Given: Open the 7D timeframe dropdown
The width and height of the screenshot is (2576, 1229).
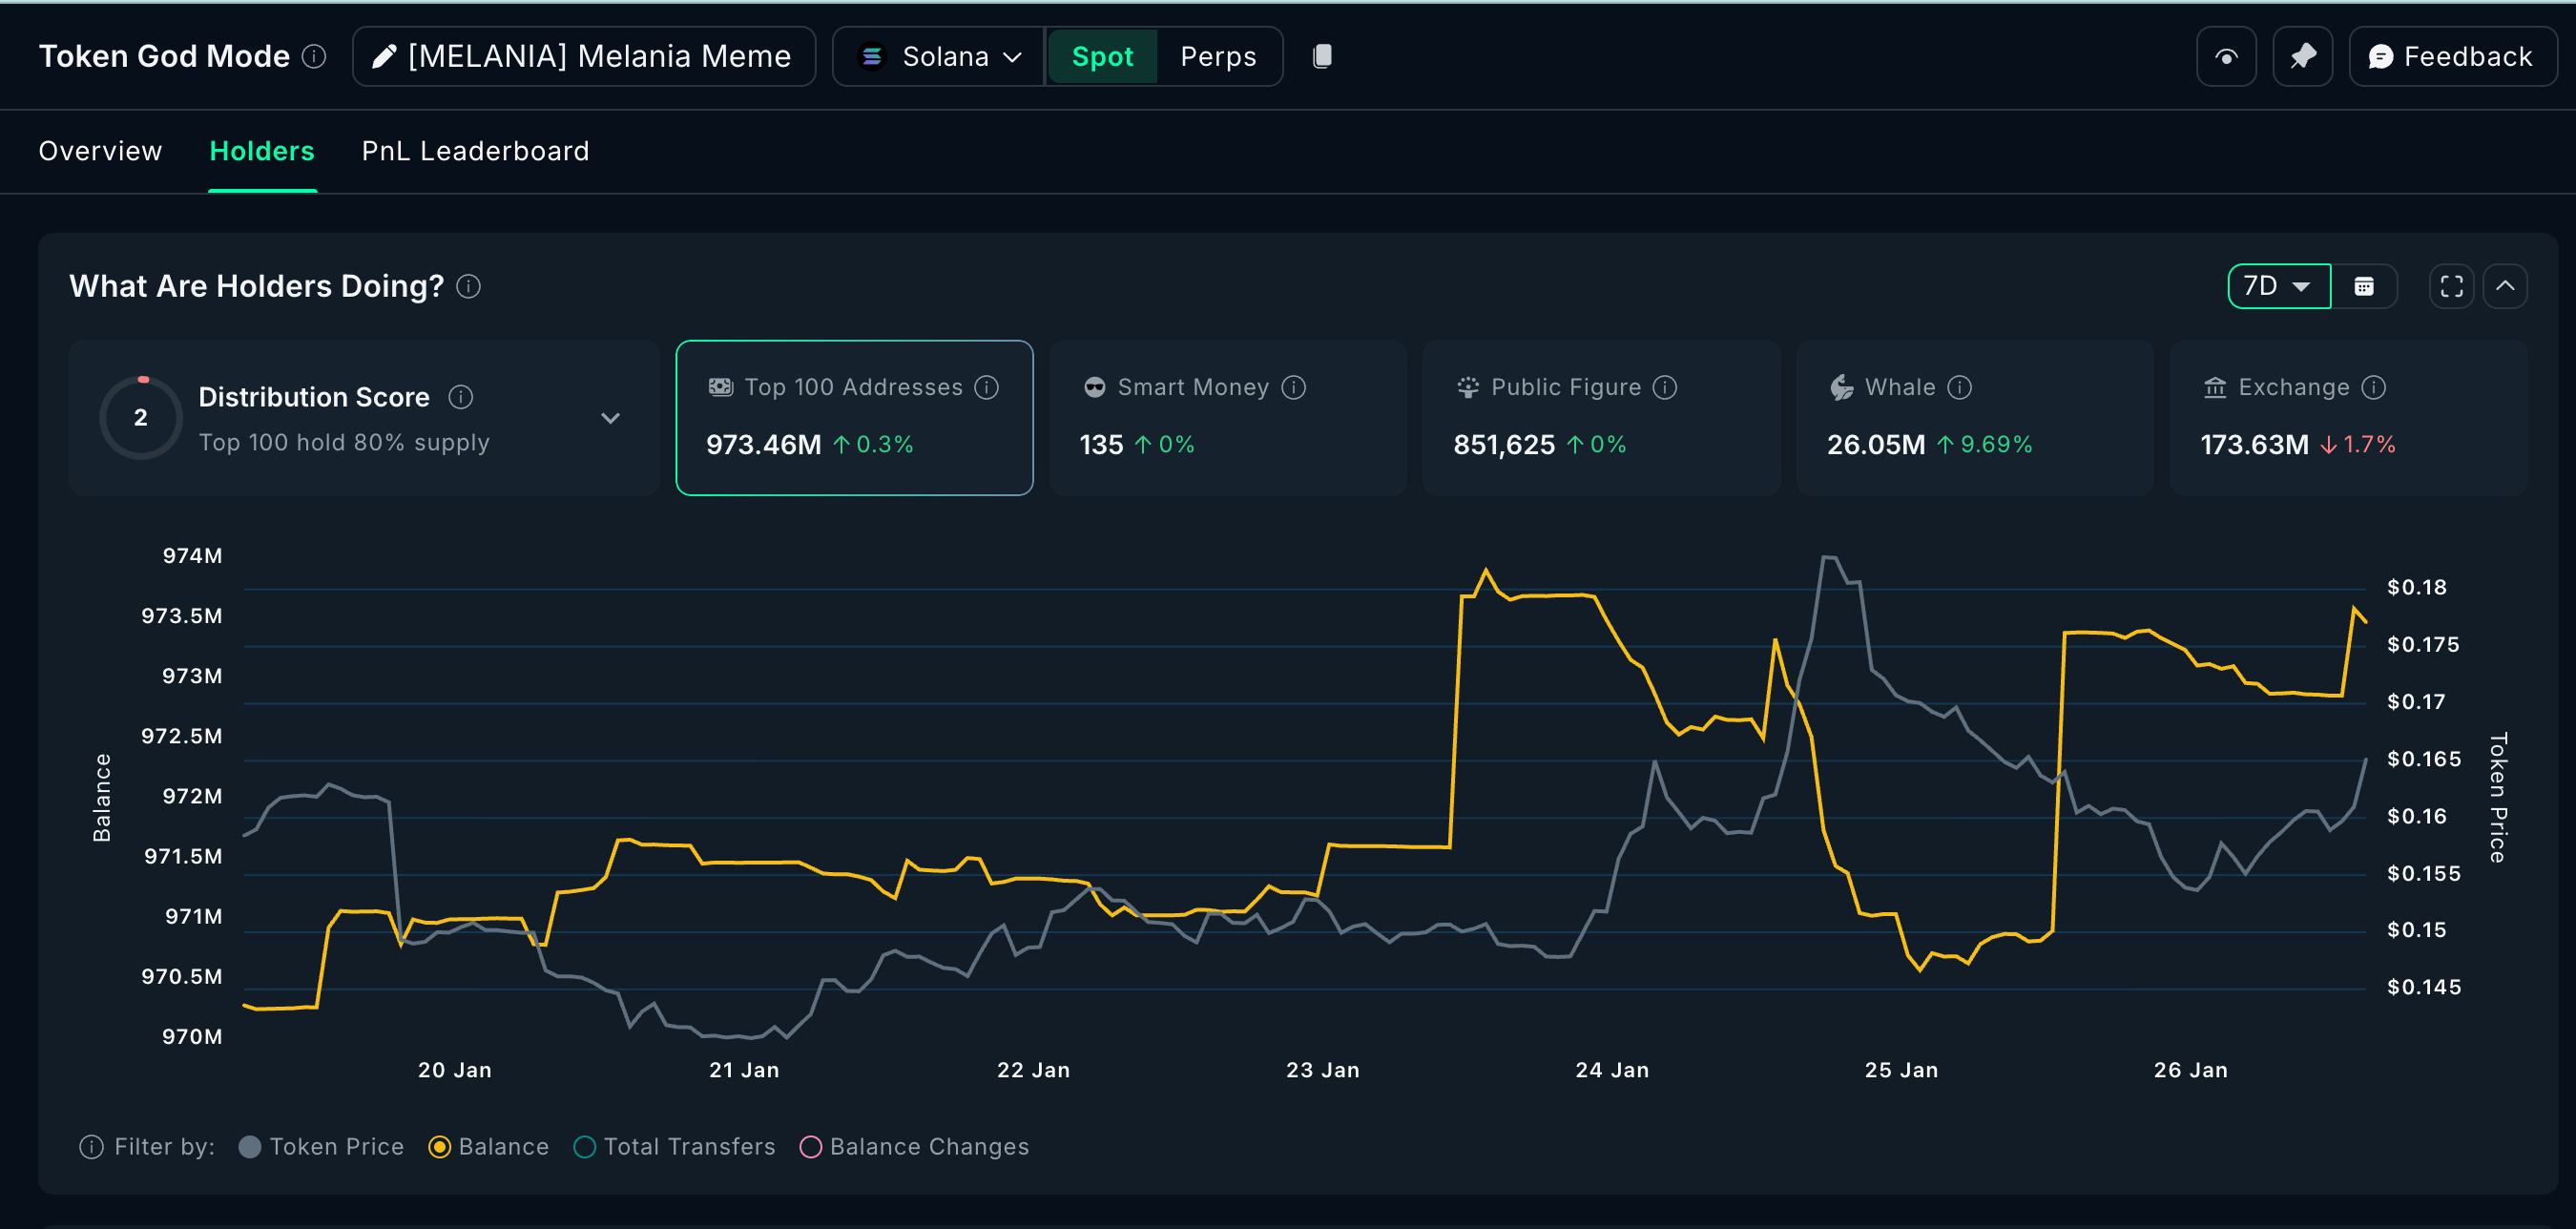Looking at the screenshot, I should [2279, 287].
